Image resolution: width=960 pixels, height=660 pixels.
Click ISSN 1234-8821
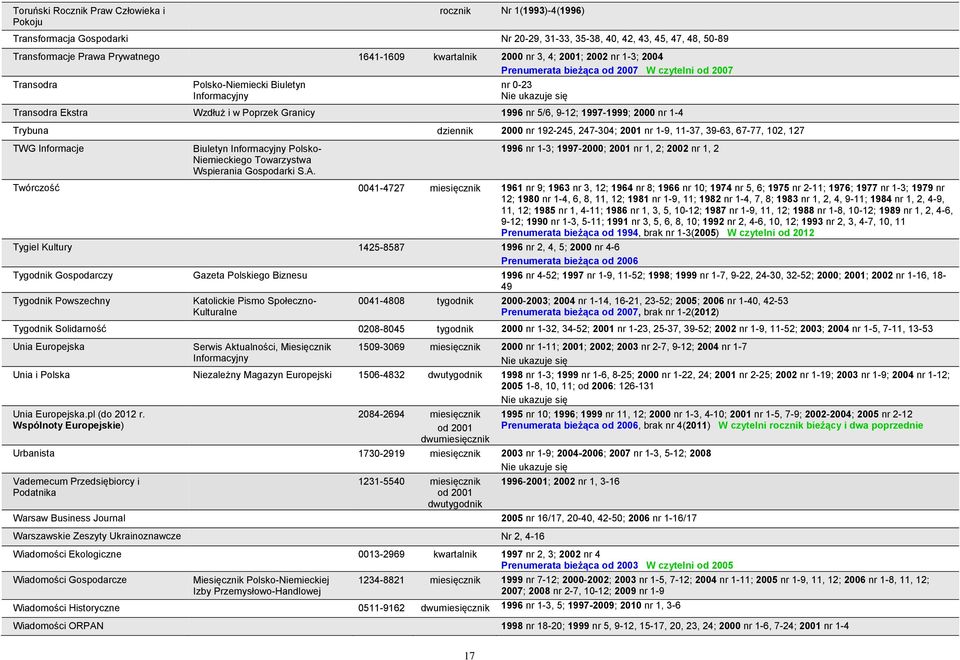pos(381,580)
